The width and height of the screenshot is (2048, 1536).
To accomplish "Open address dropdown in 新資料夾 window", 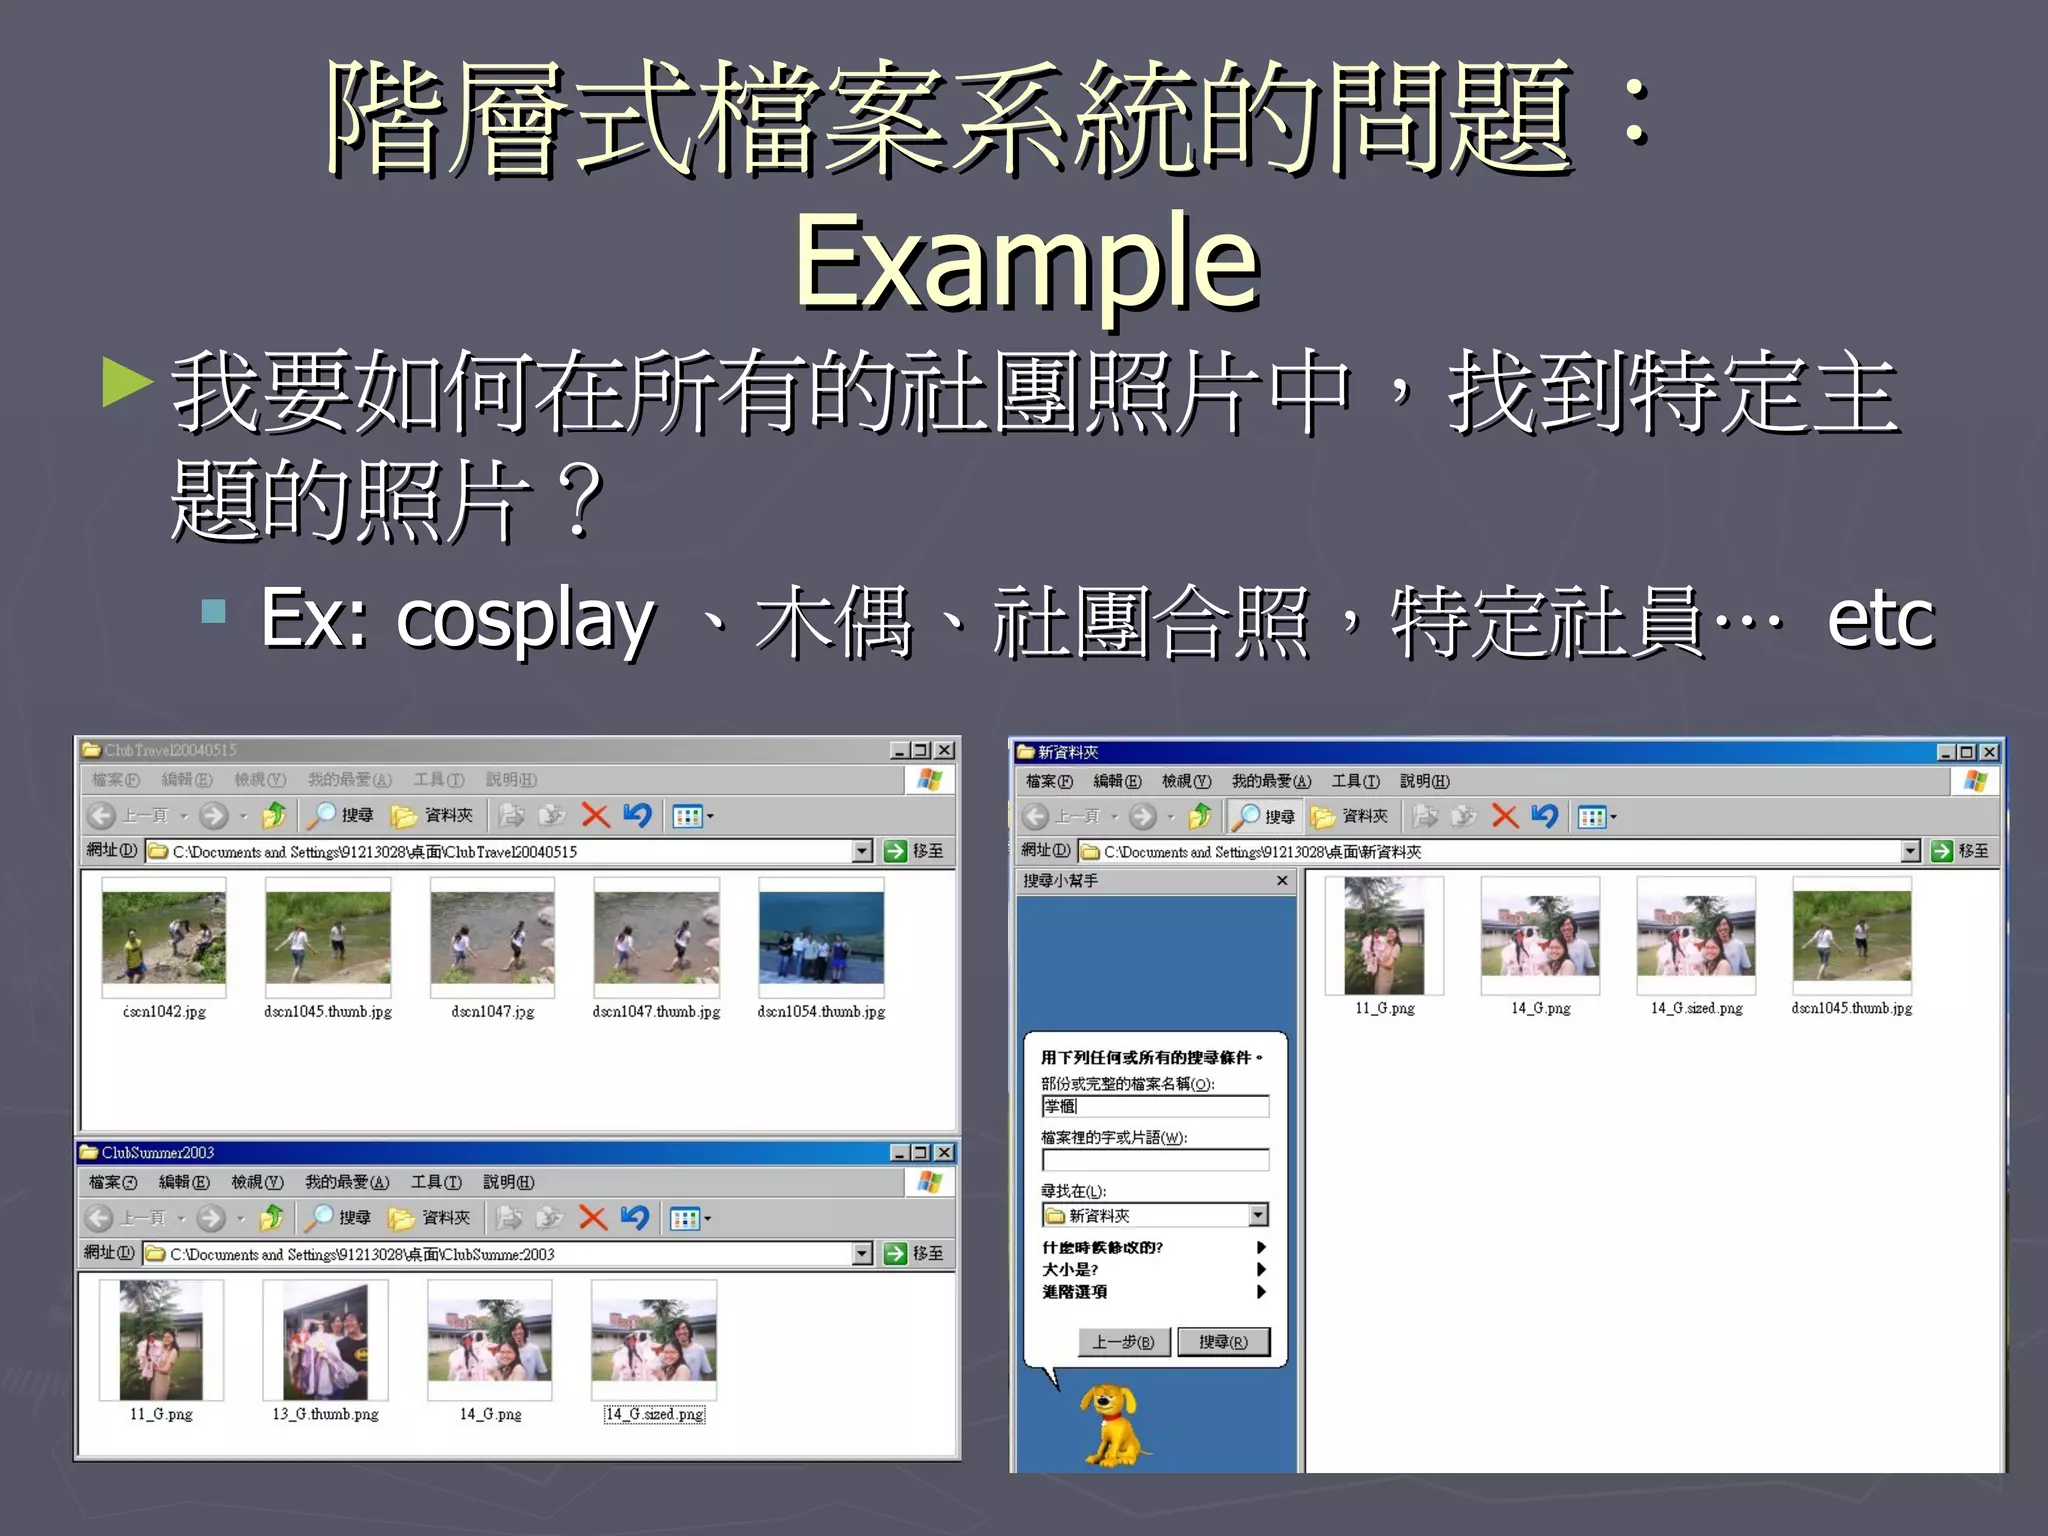I will pyautogui.click(x=1910, y=851).
